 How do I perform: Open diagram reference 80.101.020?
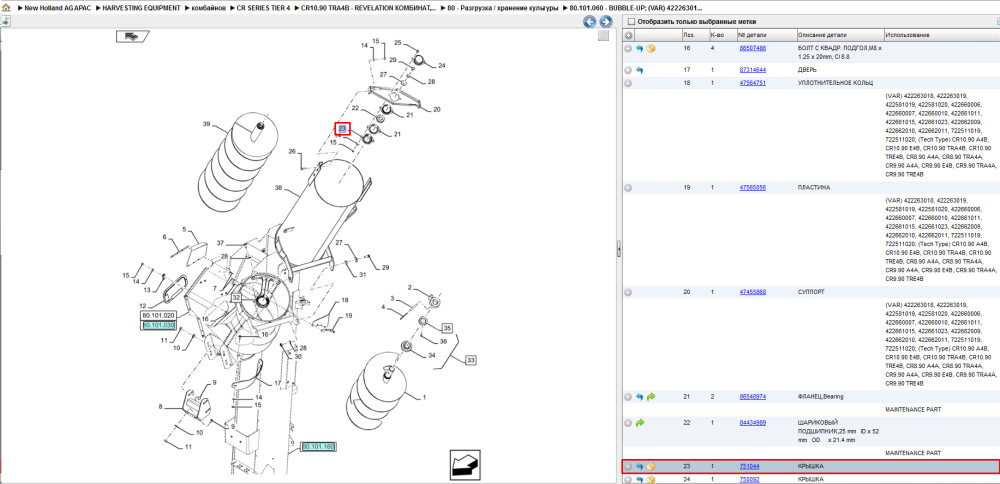158,316
